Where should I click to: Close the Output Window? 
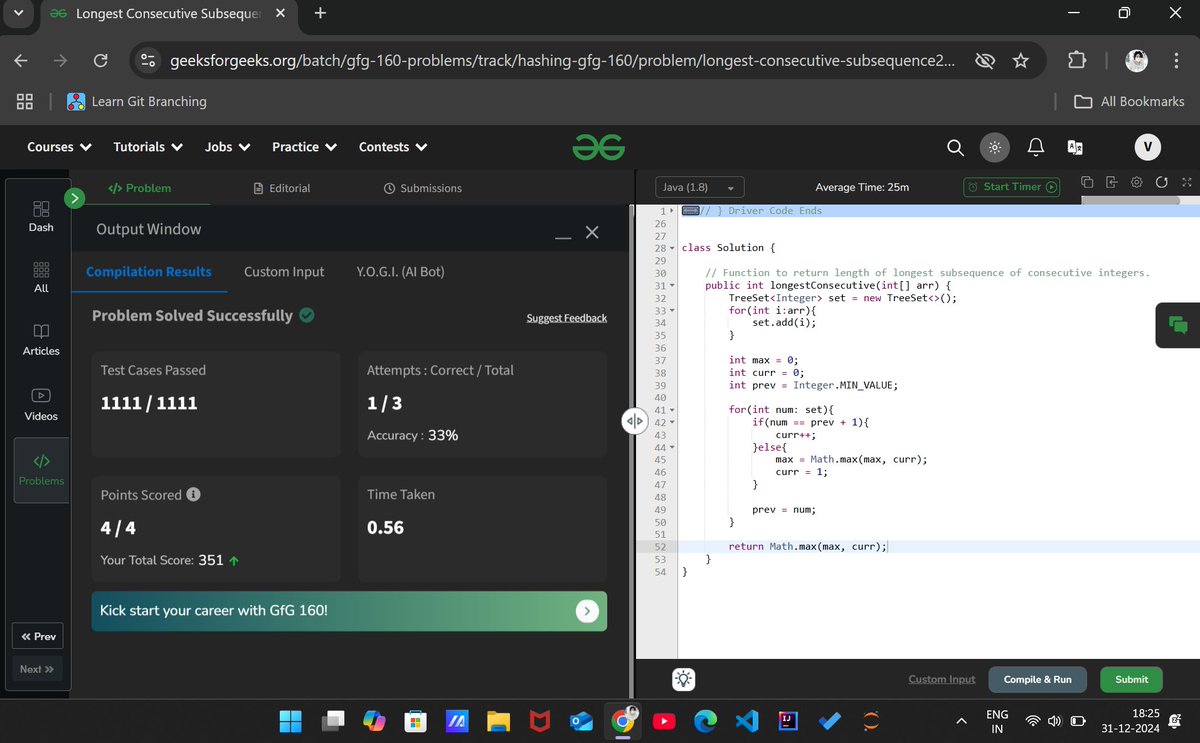coord(592,232)
